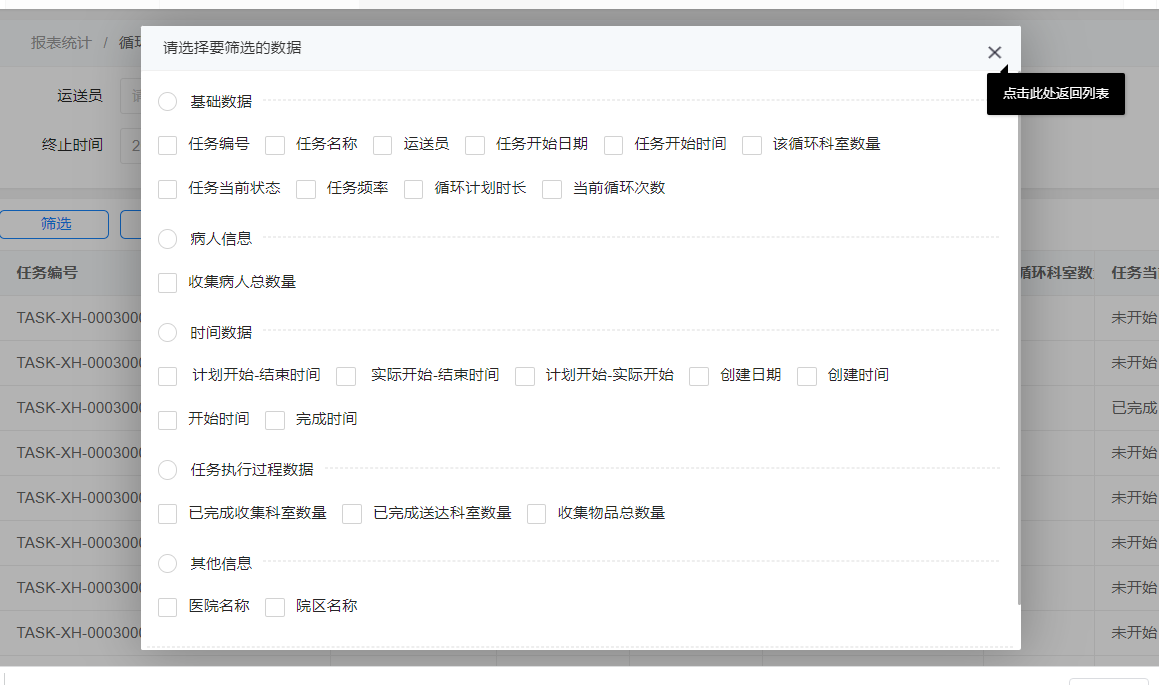Close the filter selection dialog

pos(995,52)
